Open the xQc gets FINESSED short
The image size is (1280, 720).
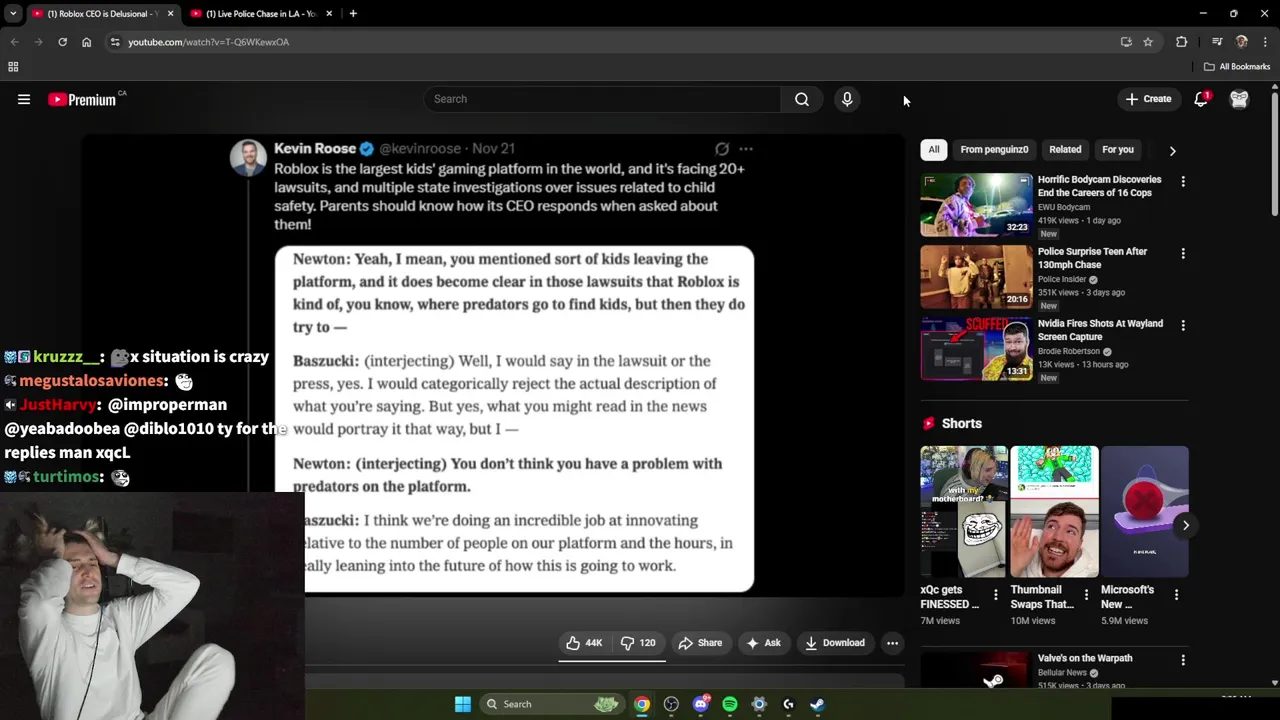(964, 512)
